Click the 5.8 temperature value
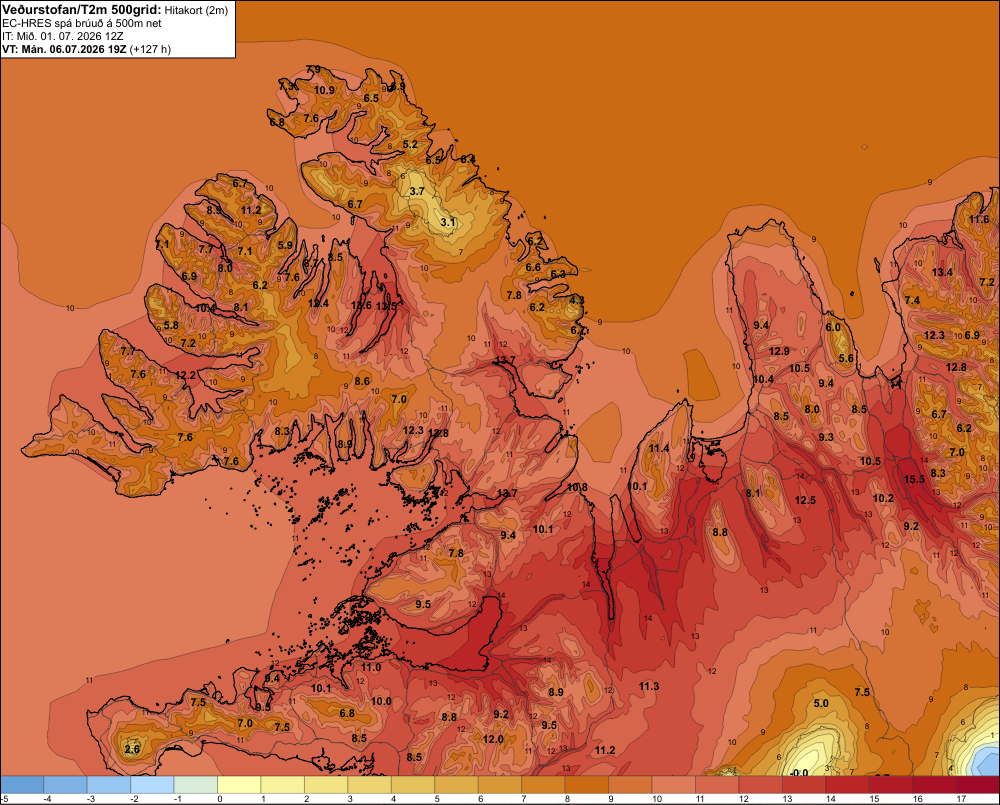This screenshot has height=805, width=1000. [171, 325]
